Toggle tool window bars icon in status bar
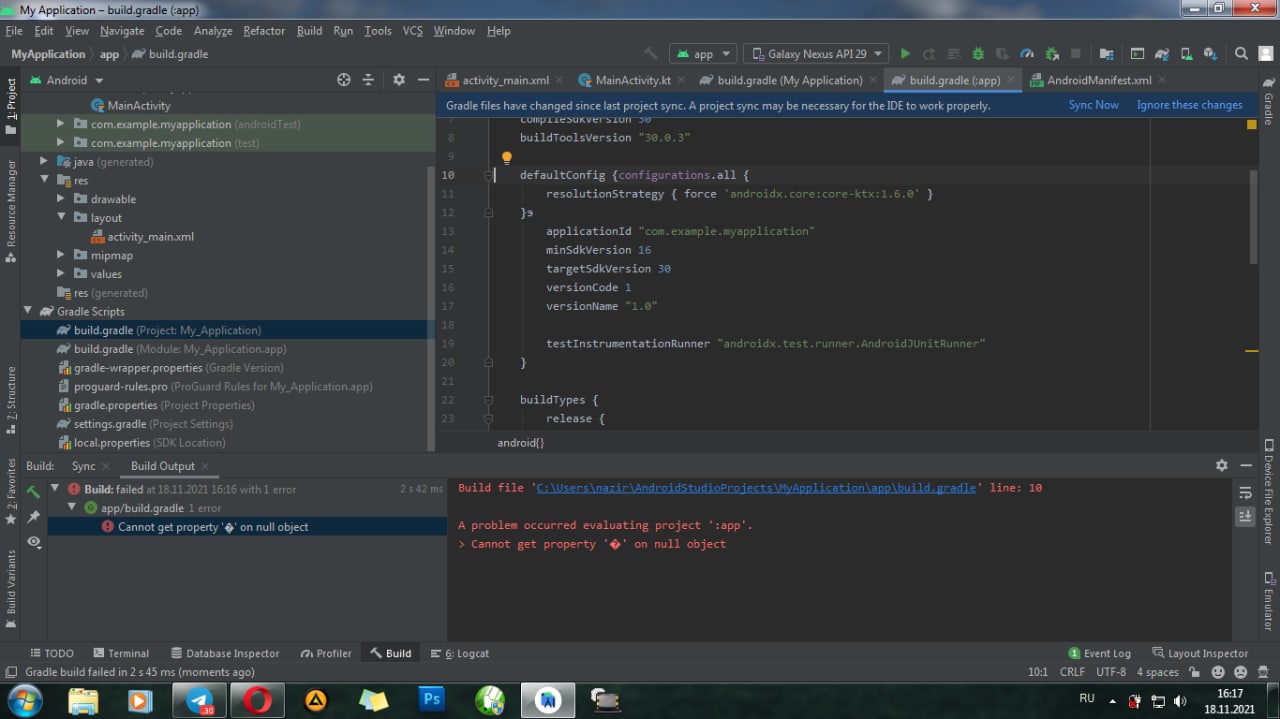The height and width of the screenshot is (719, 1280). click(x=11, y=672)
